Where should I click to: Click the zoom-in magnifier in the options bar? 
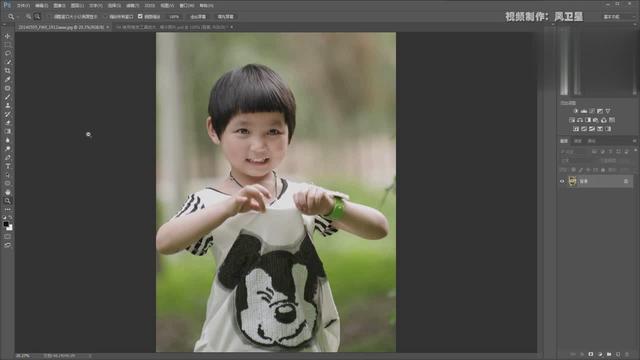click(x=28, y=17)
